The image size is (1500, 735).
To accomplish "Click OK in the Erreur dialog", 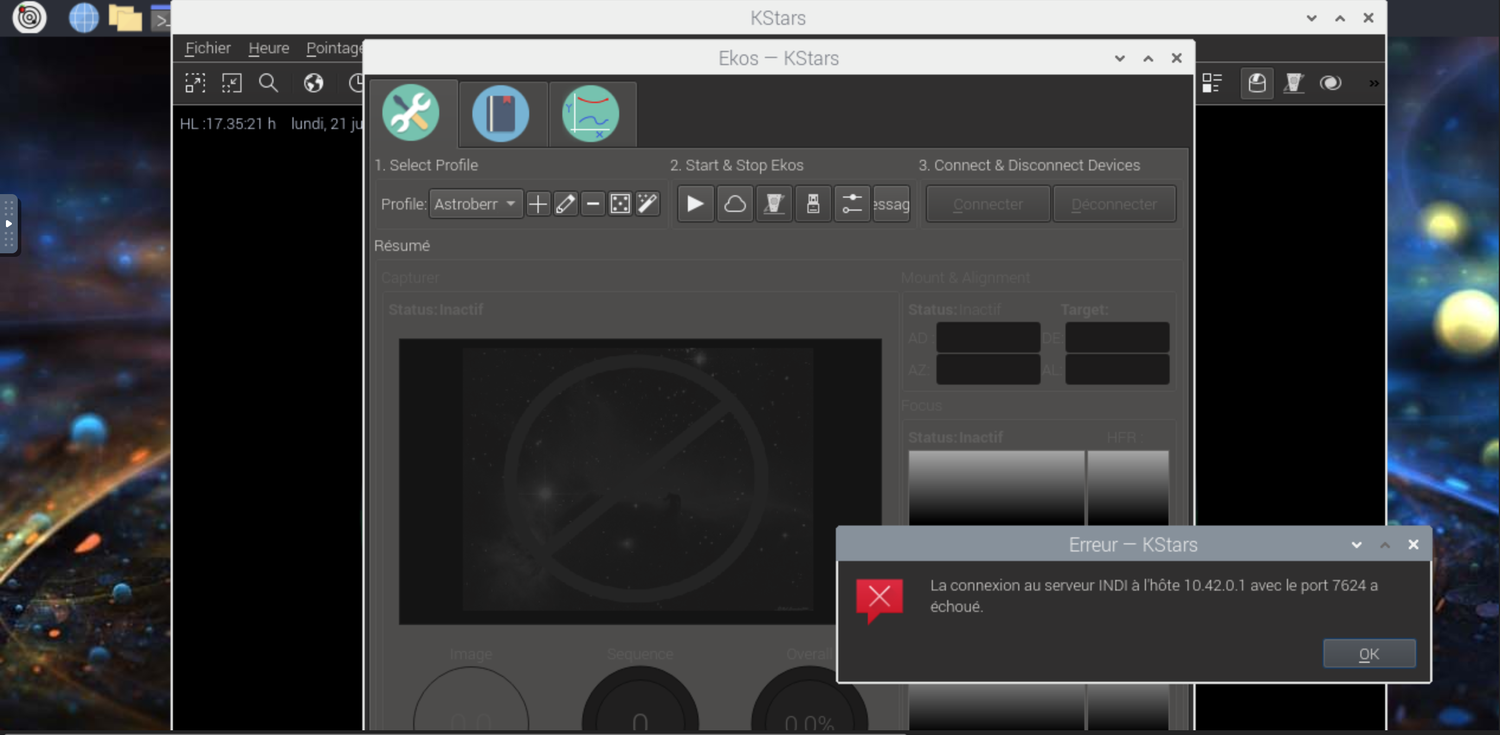I will pyautogui.click(x=1369, y=654).
